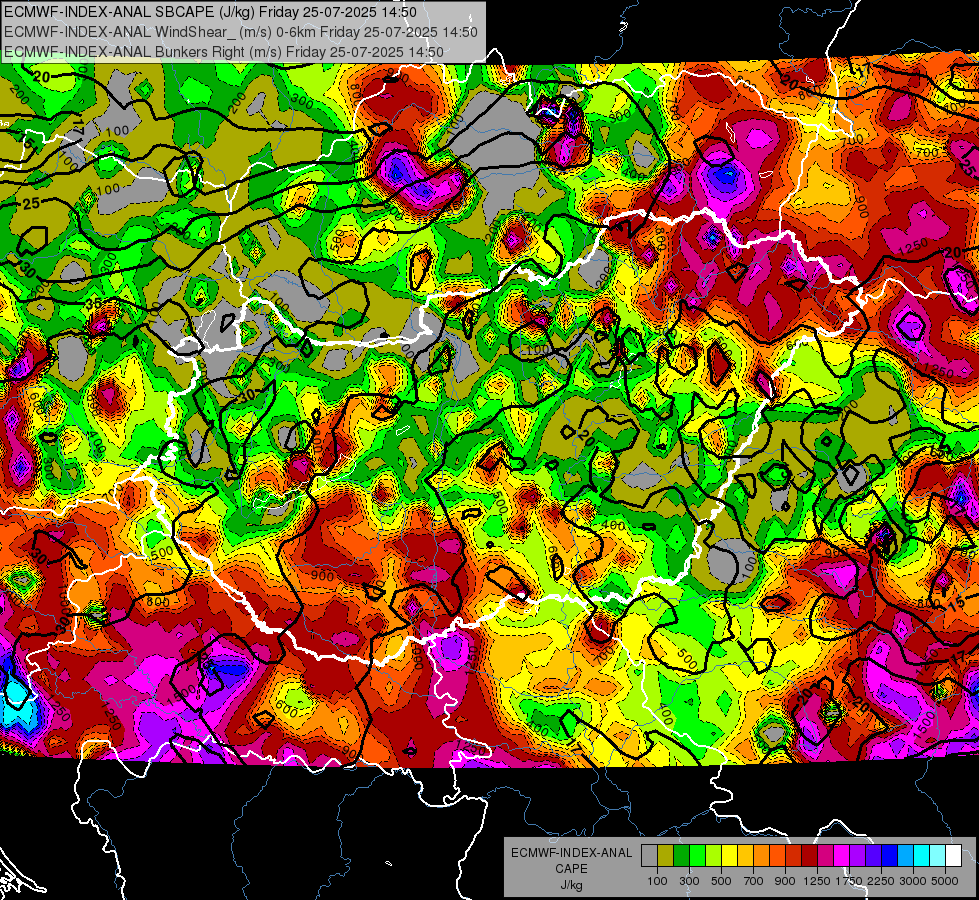Select the SBCAPE (J/kg) header line
Screen dimensions: 979x900
tap(210, 12)
